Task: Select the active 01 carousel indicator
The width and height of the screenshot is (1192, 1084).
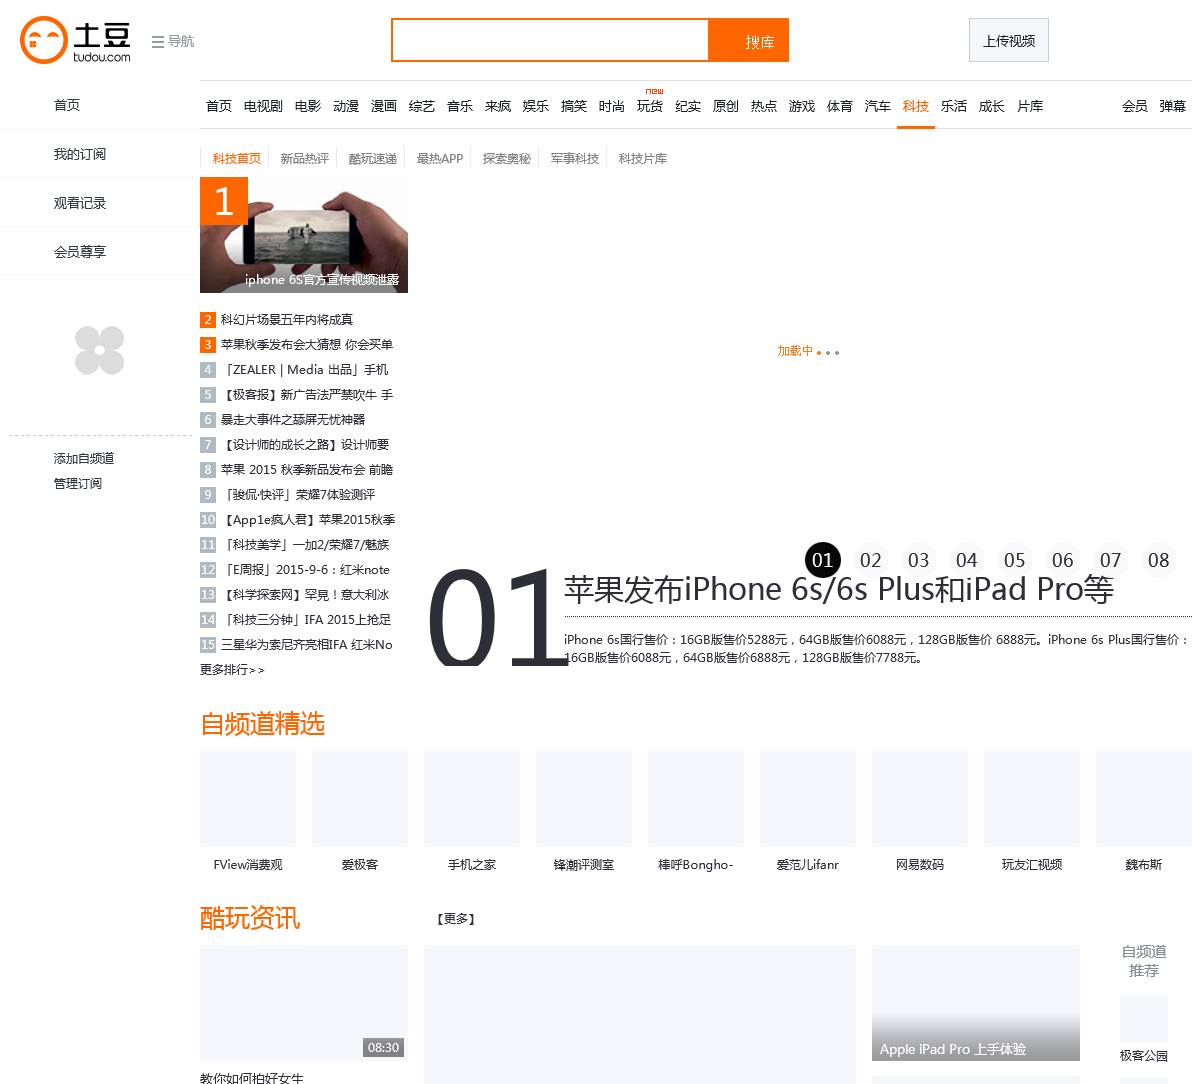Action: tap(823, 560)
